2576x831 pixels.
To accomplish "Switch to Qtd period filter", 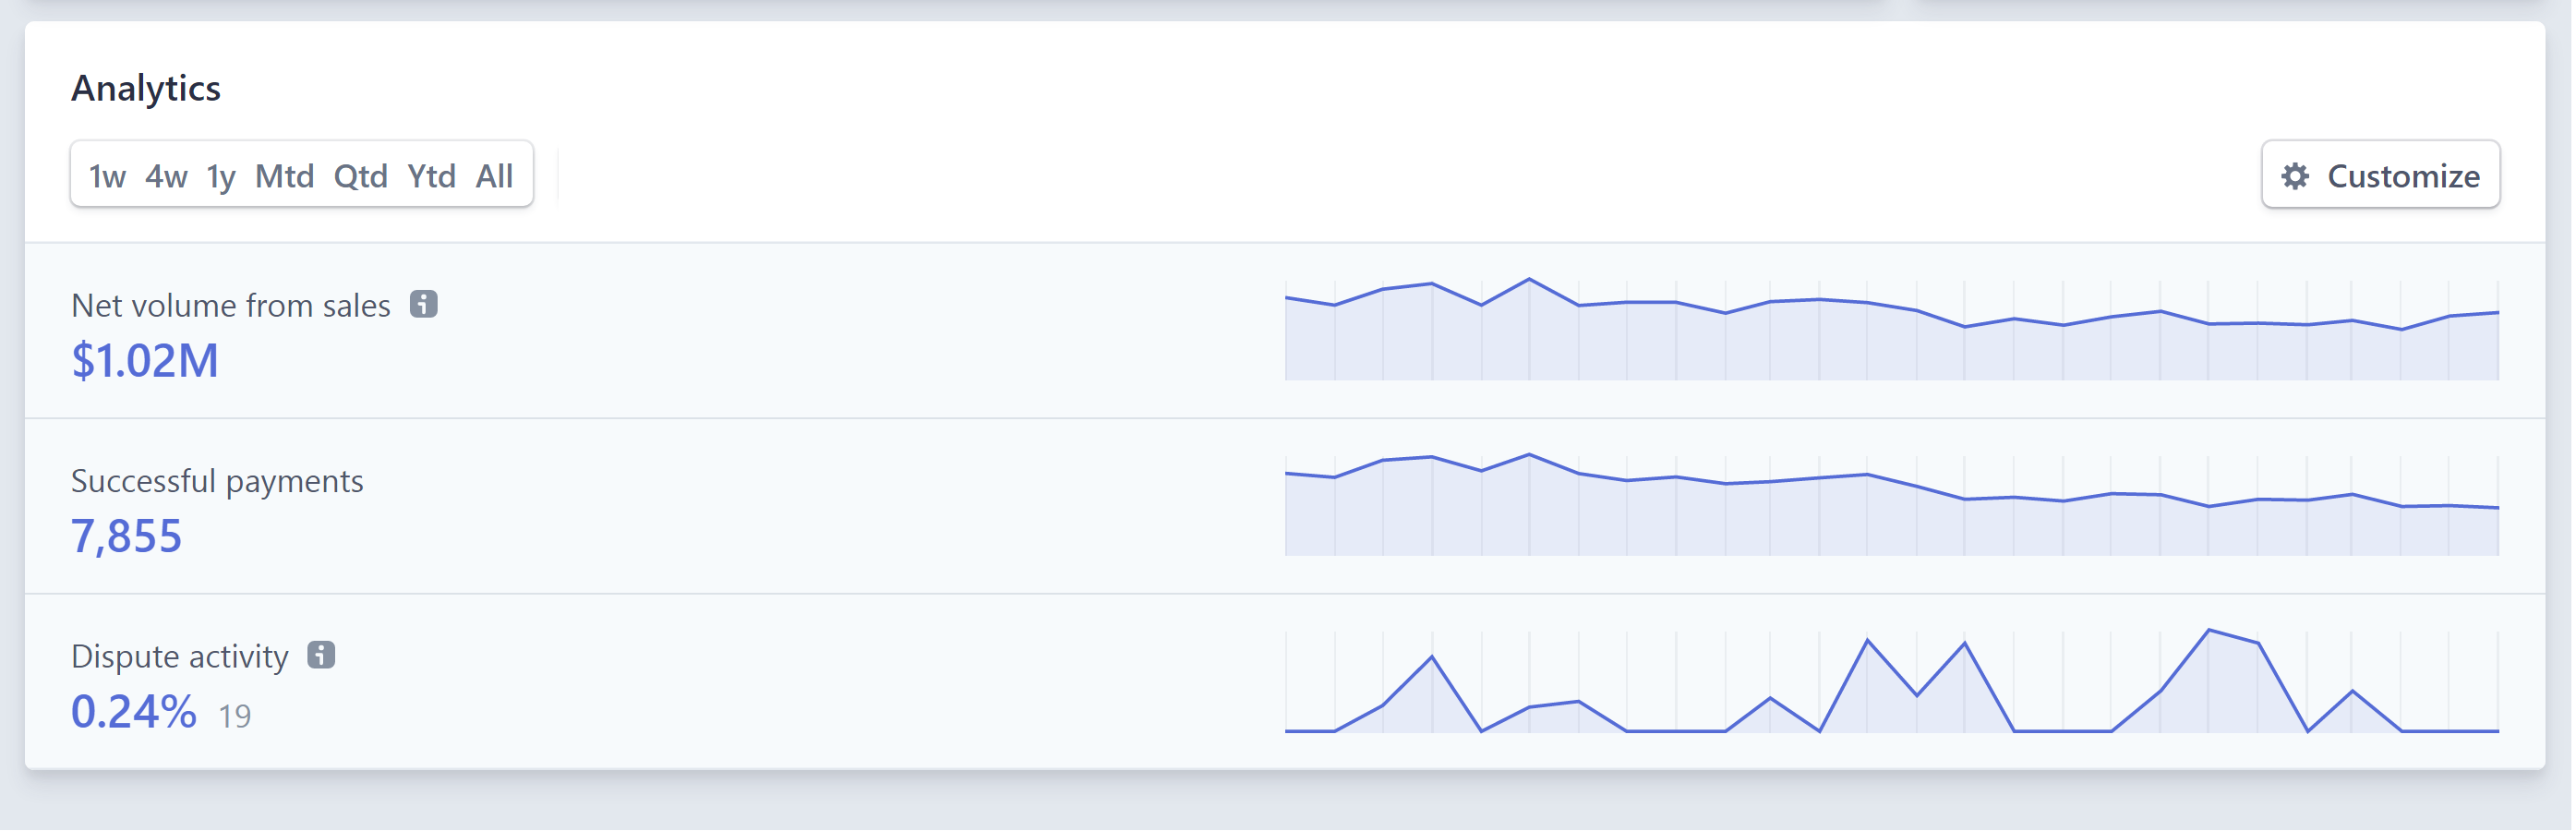I will [360, 176].
